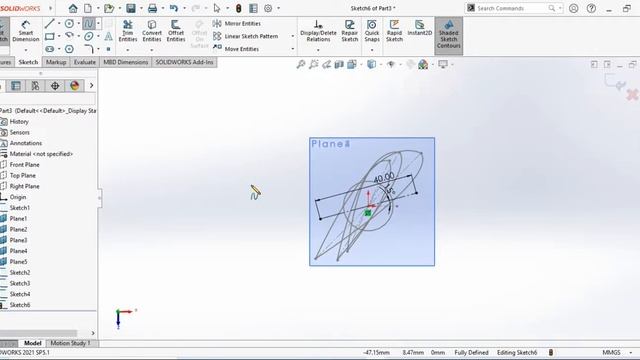Open ConfigurationManager panel tab
The image size is (640, 360).
(x=36, y=86)
